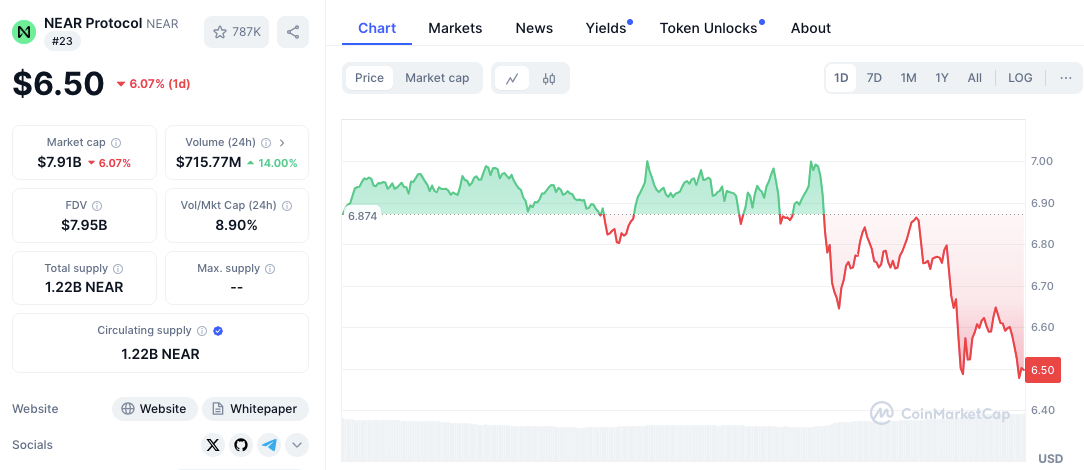Screen dimensions: 1084x470
Task: Enable LOG scale on chart
Action: pos(1020,78)
